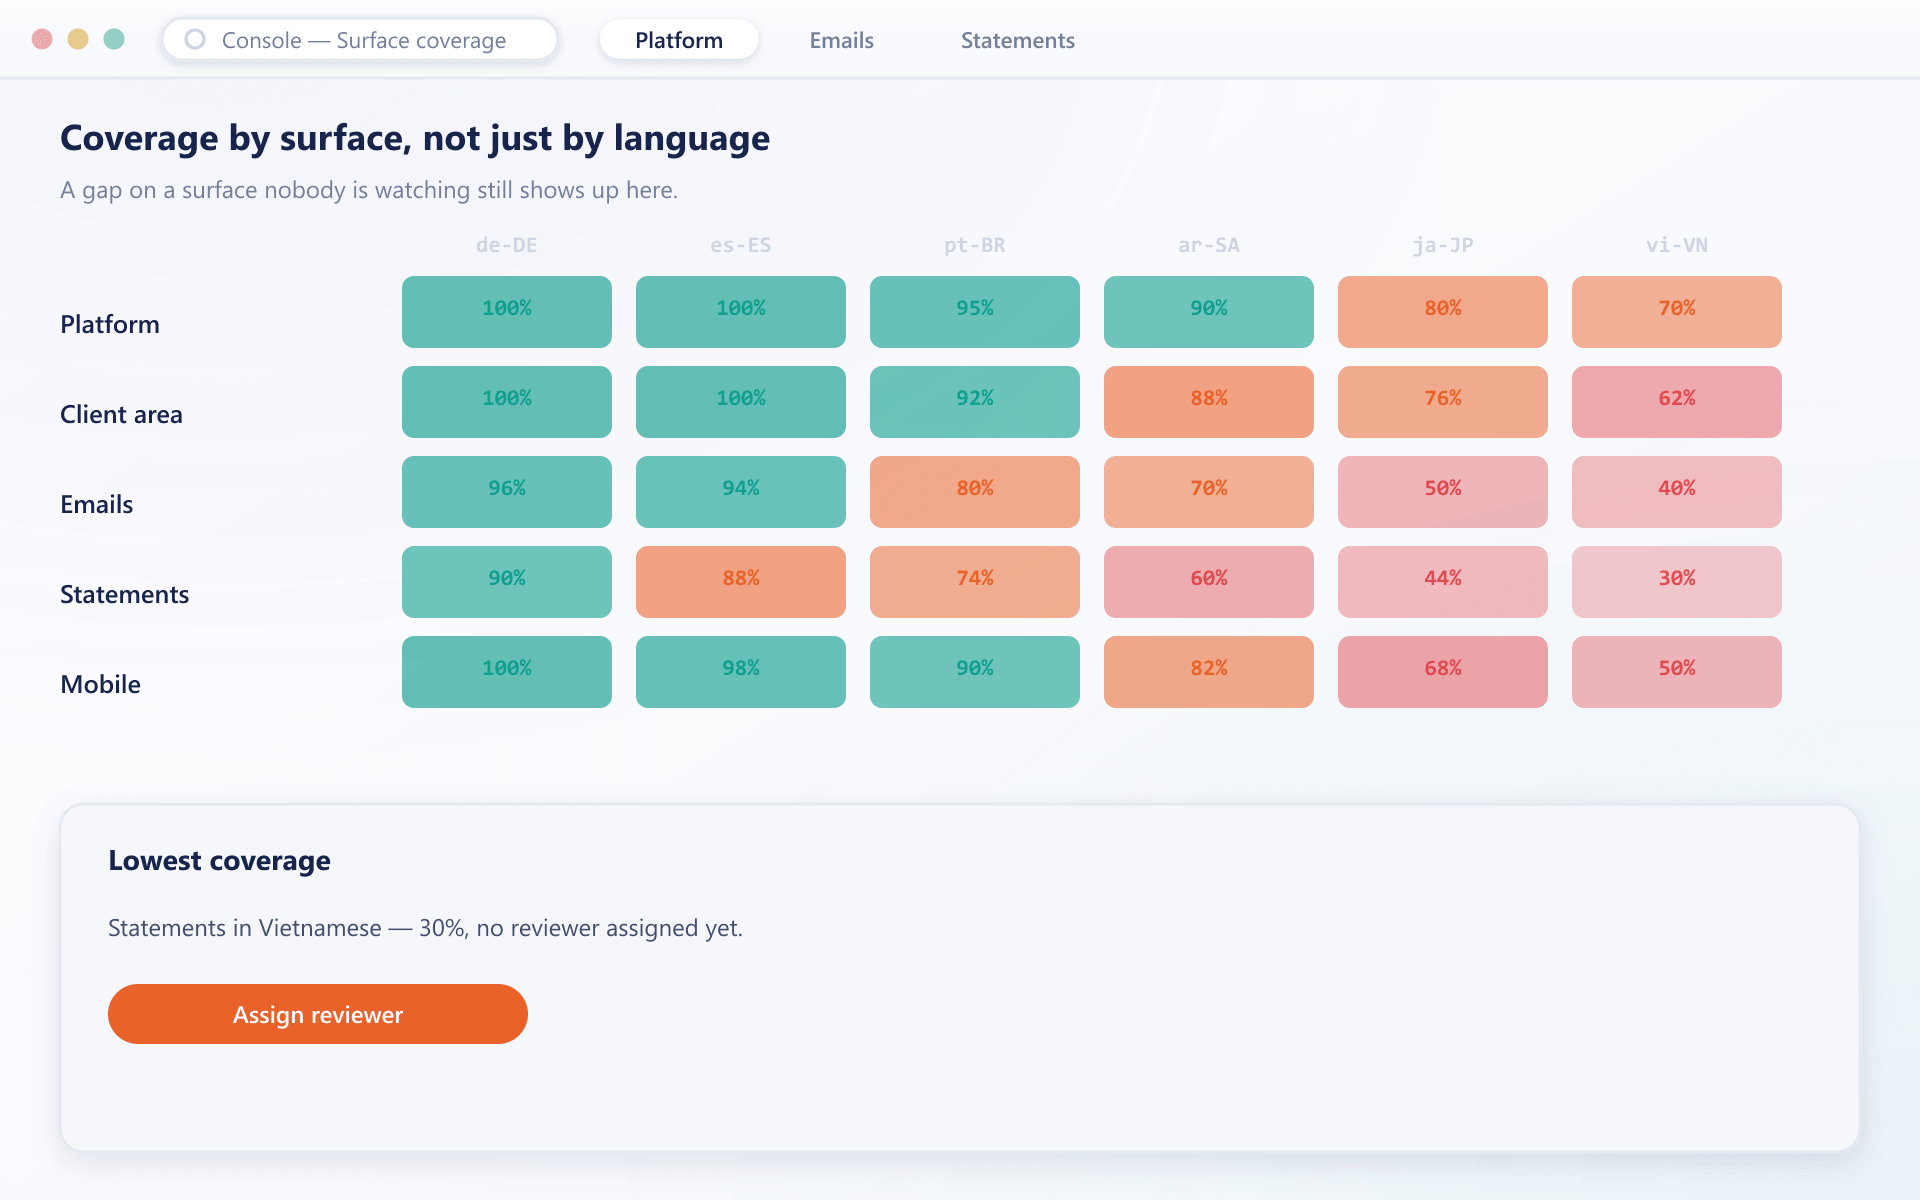Image resolution: width=1920 pixels, height=1200 pixels.
Task: Click the Emails de-DE 96% cell
Action: pos(507,492)
